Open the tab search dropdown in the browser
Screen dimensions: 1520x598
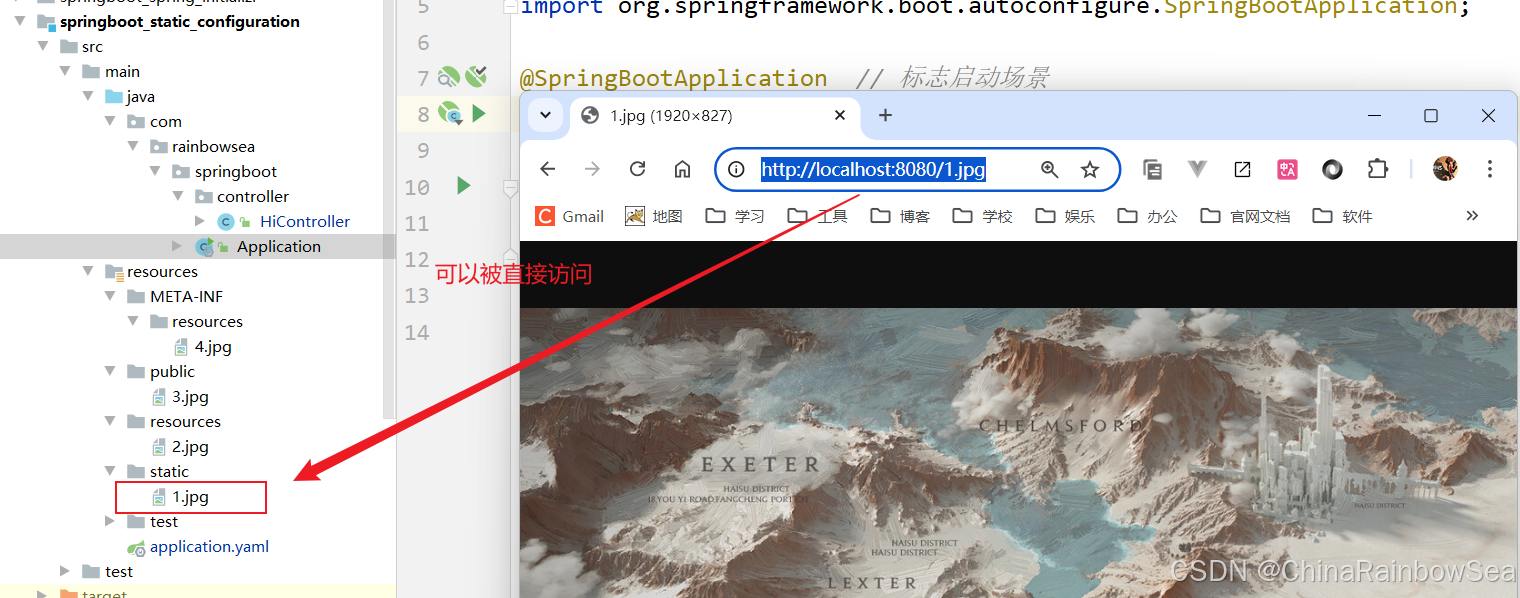click(x=545, y=115)
